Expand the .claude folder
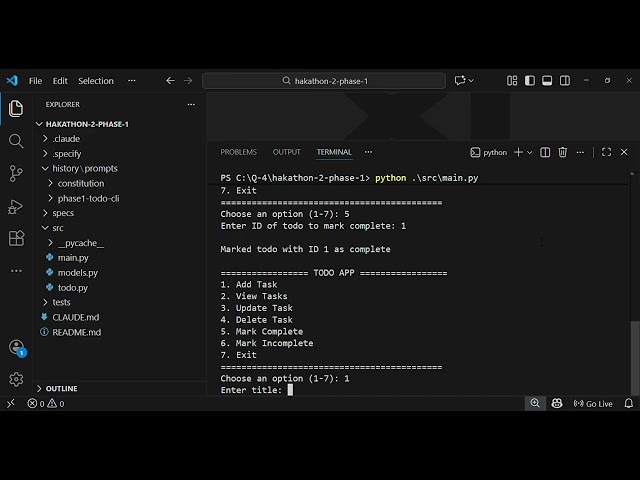The image size is (640, 480). [62, 139]
